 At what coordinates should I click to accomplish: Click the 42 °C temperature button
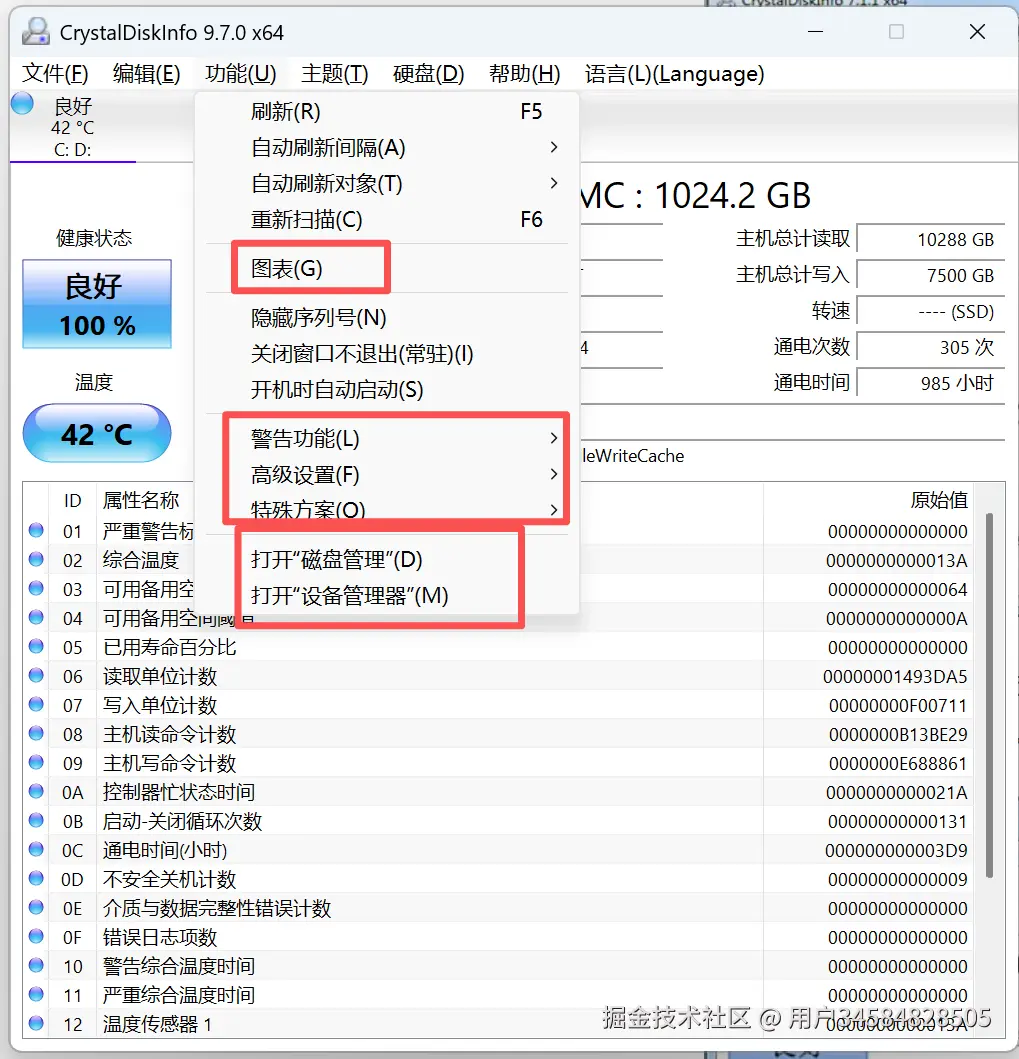coord(97,433)
